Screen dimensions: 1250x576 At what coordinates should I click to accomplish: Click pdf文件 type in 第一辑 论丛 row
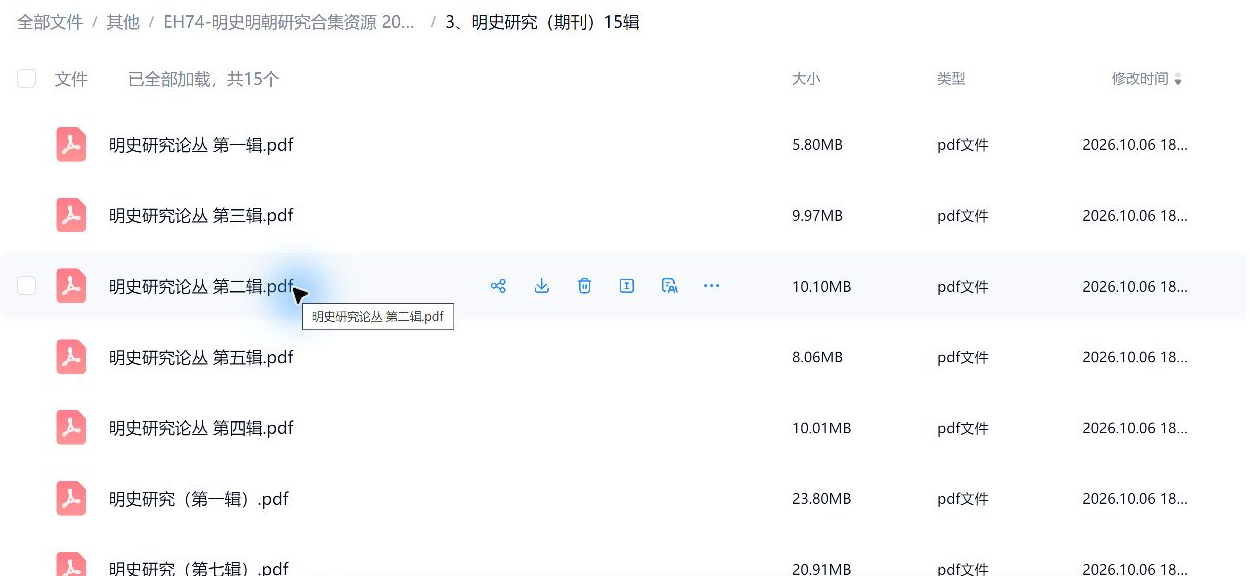963,145
